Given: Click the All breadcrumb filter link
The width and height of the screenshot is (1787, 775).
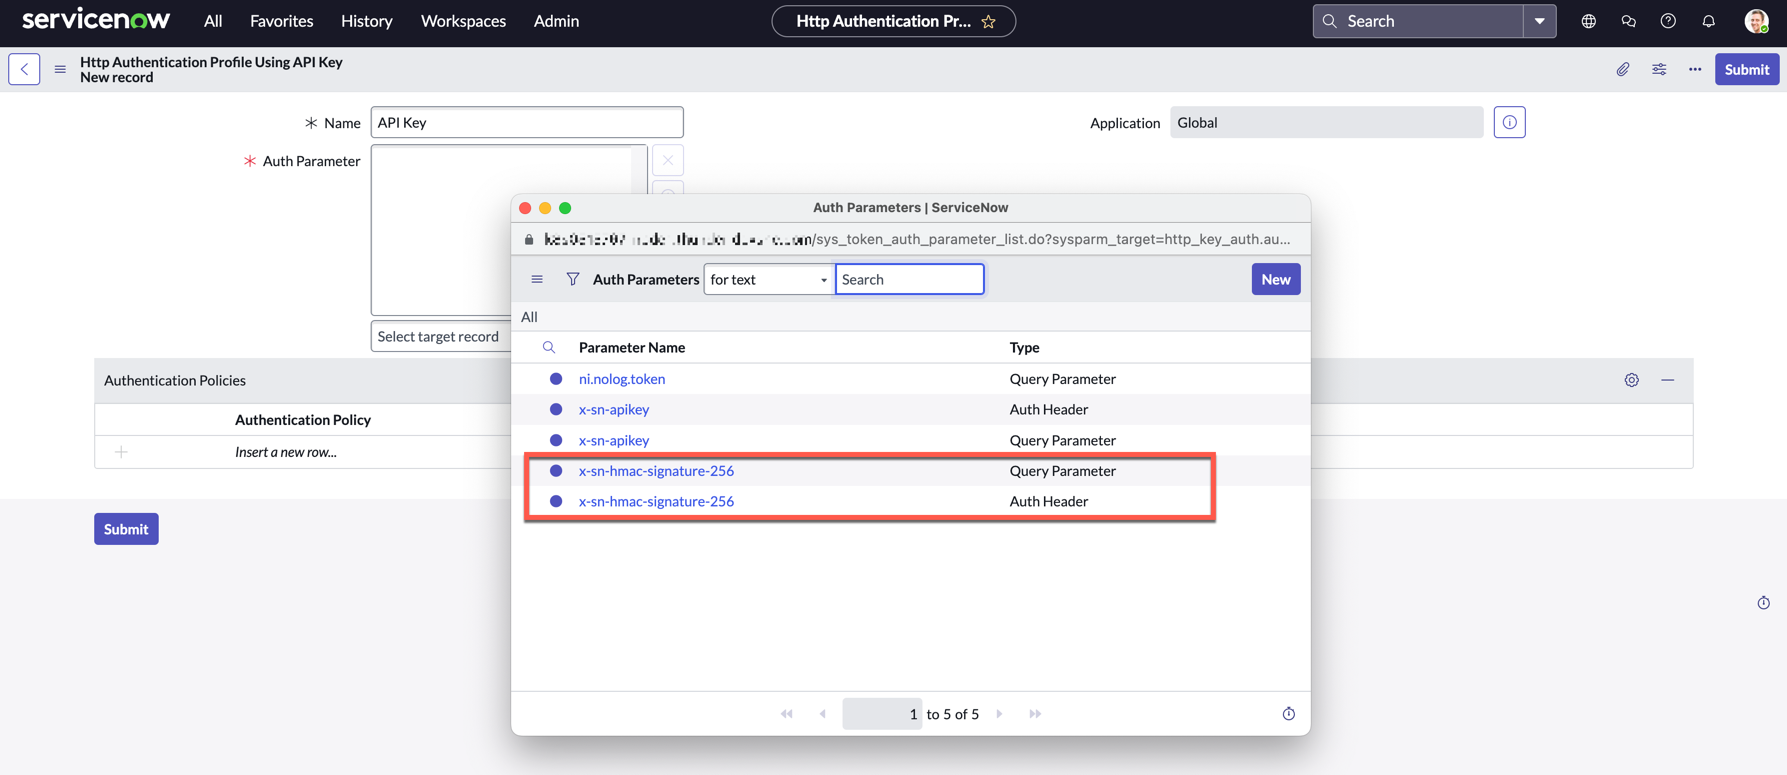Looking at the screenshot, I should click(x=529, y=317).
